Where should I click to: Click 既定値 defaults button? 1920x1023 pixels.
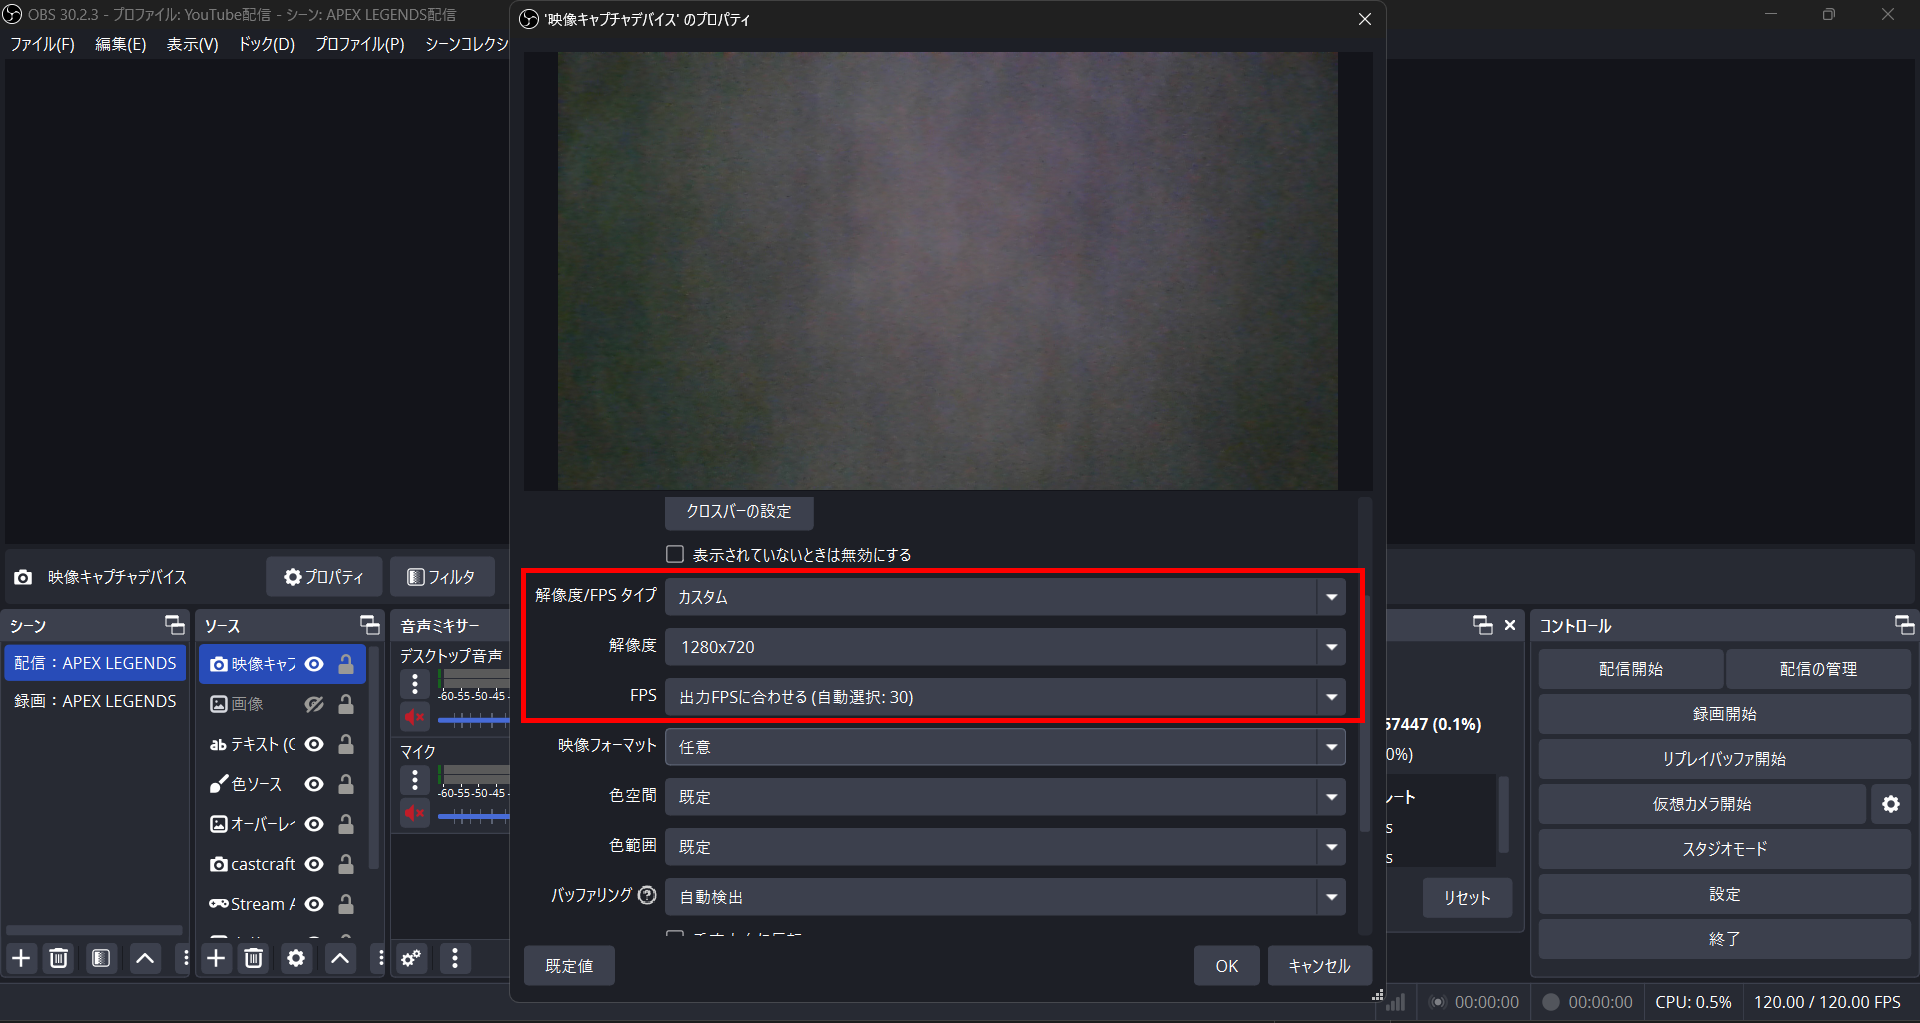[569, 966]
